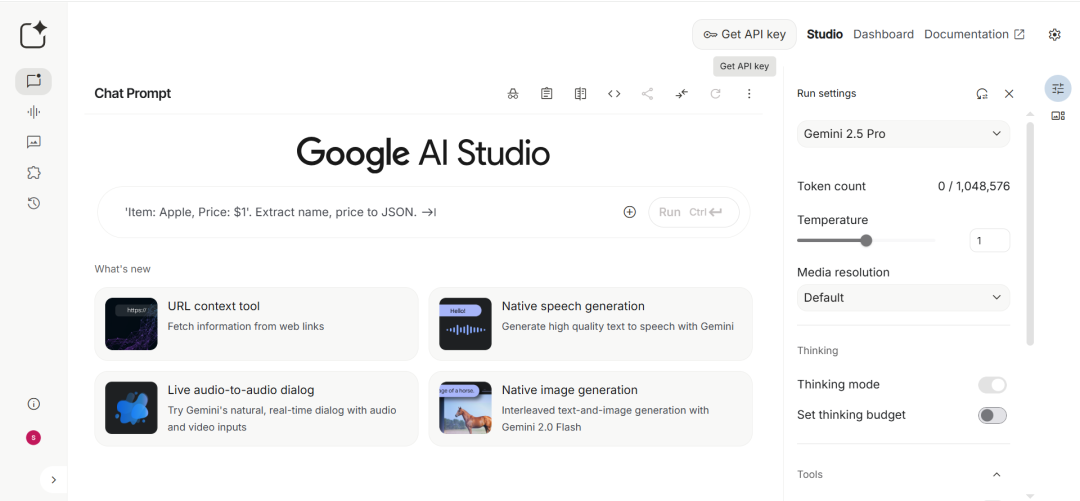The width and height of the screenshot is (1080, 501).
Task: Close the Run settings panel
Action: (x=1009, y=94)
